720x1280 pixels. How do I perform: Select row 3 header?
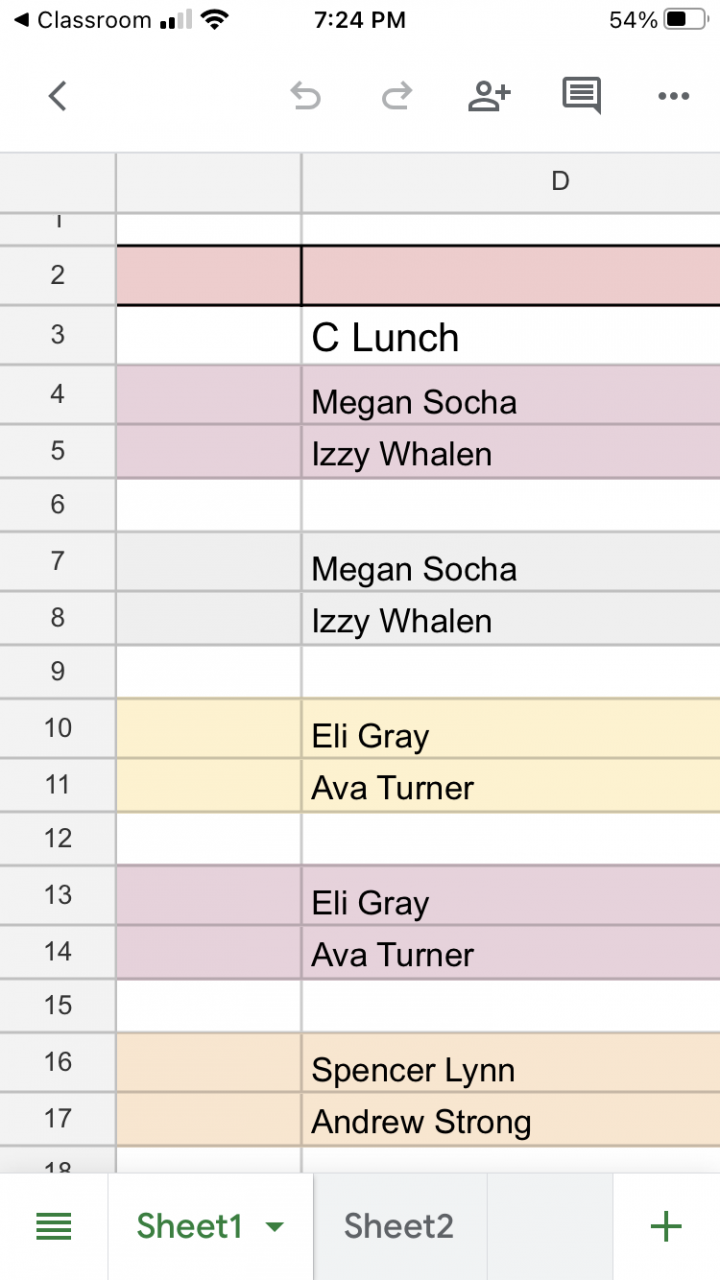(58, 334)
